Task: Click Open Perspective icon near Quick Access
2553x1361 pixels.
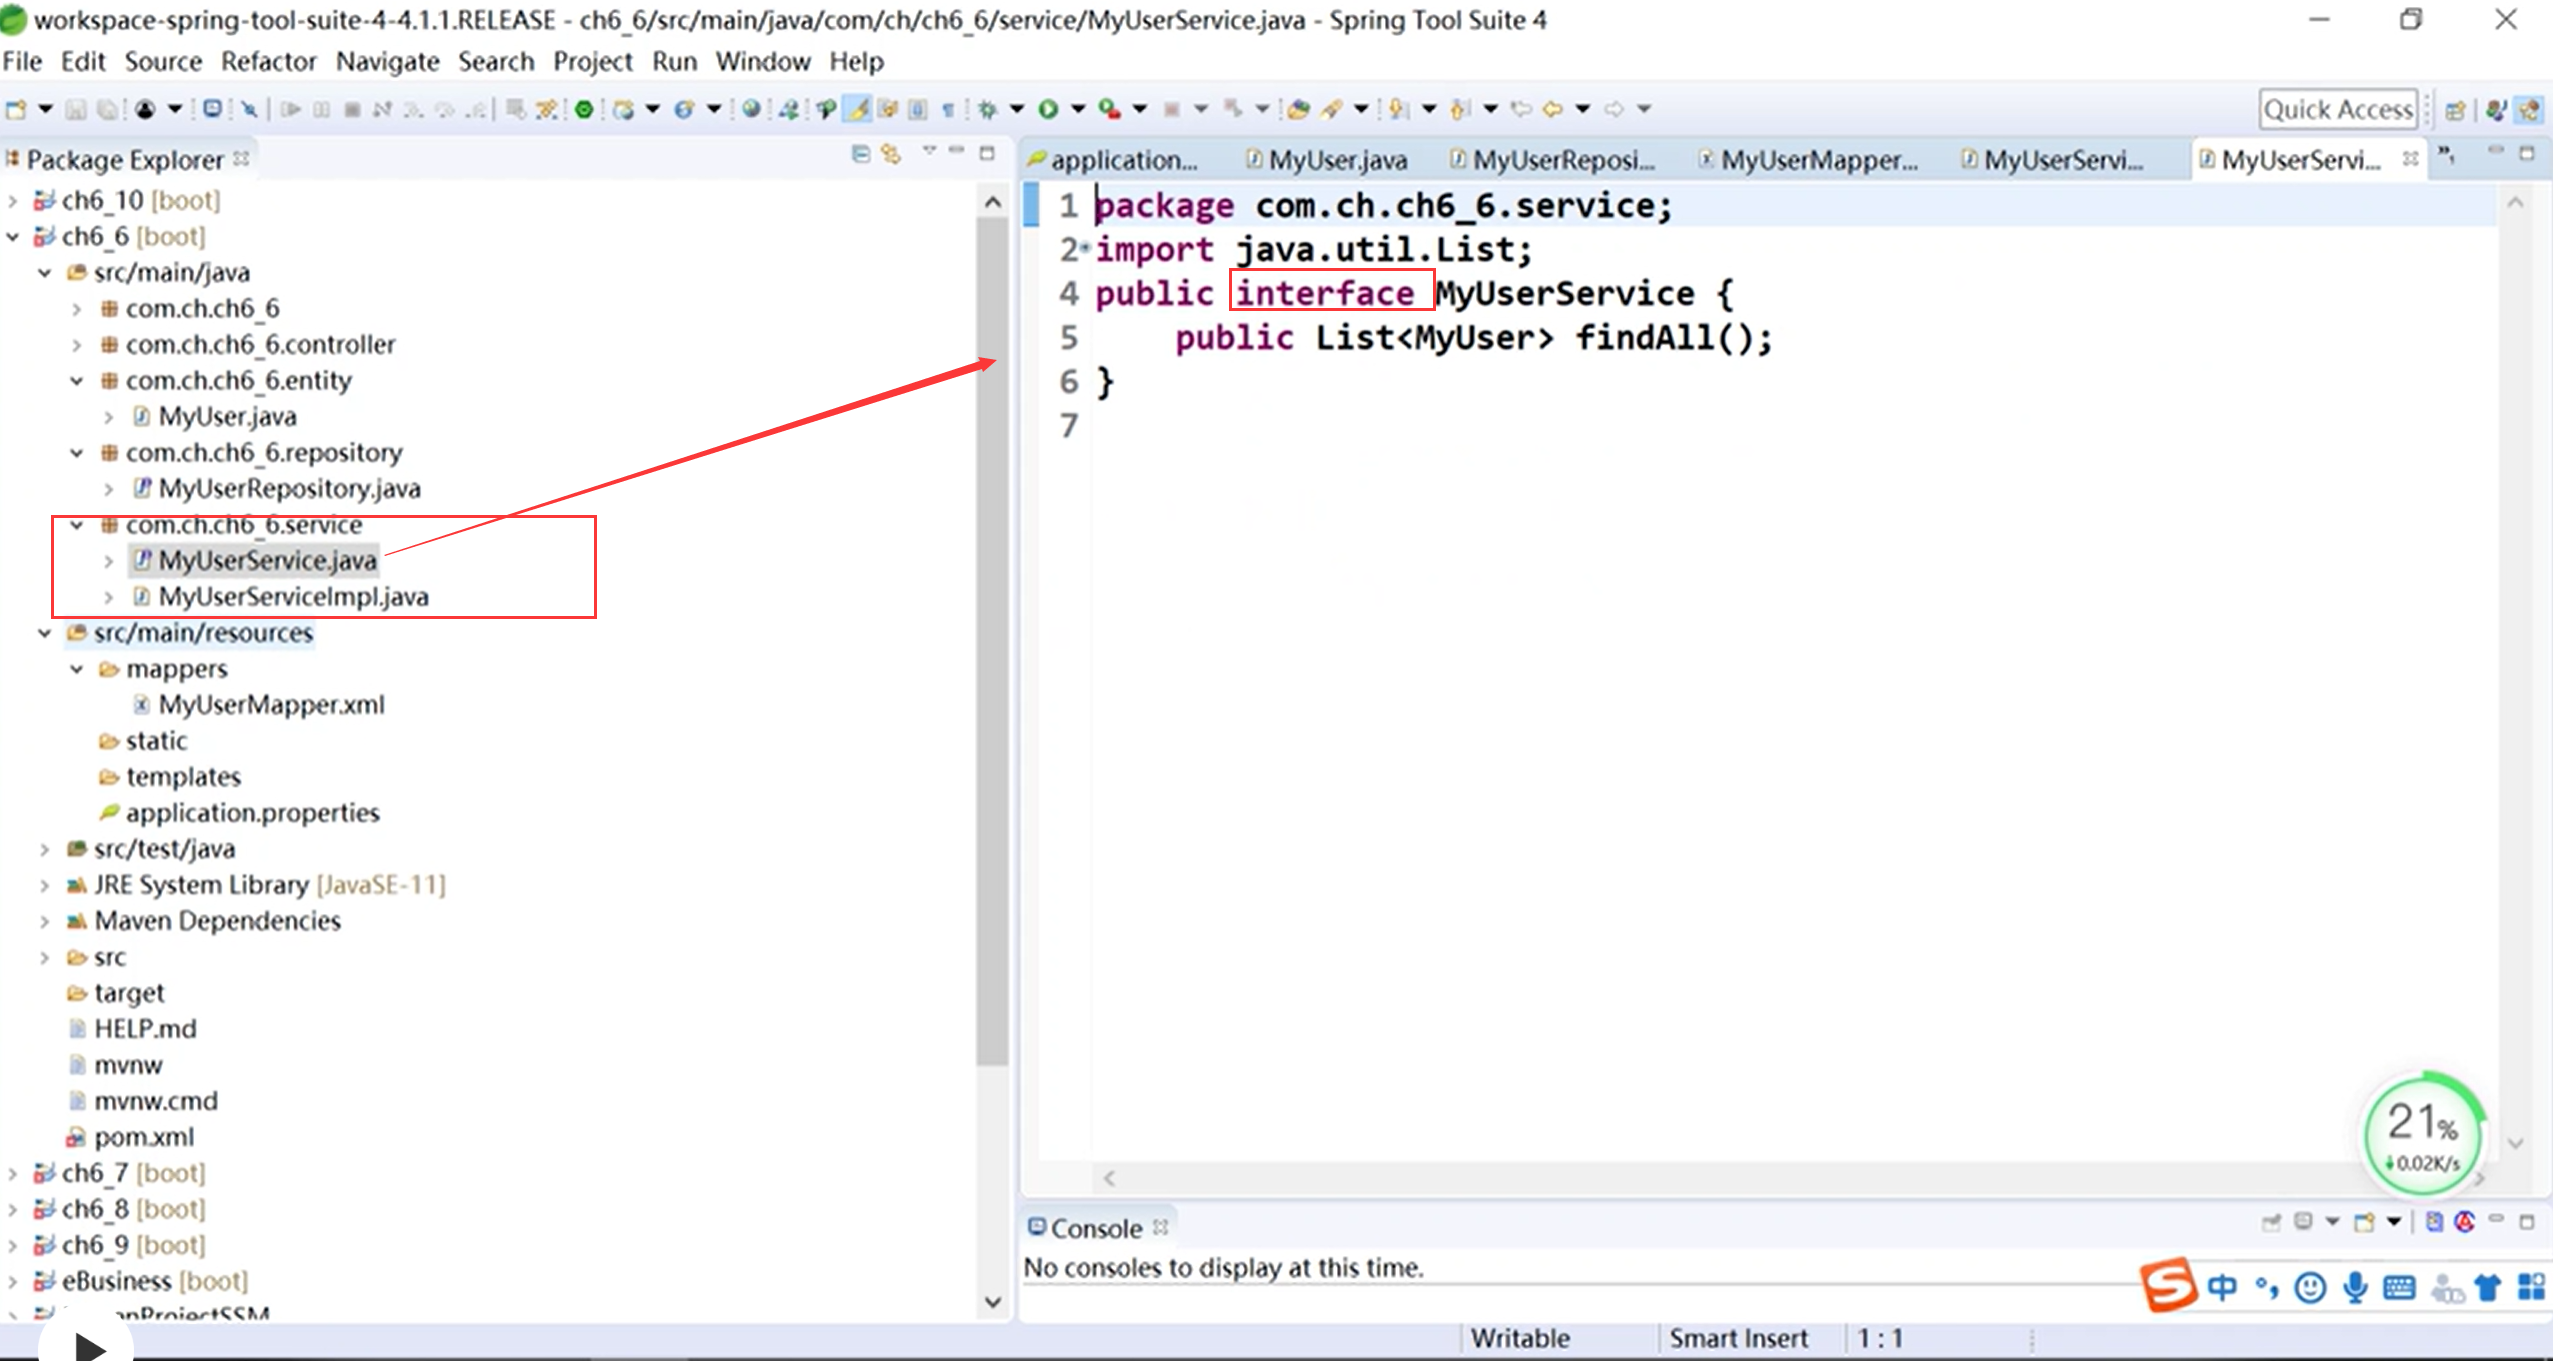Action: (x=2455, y=110)
